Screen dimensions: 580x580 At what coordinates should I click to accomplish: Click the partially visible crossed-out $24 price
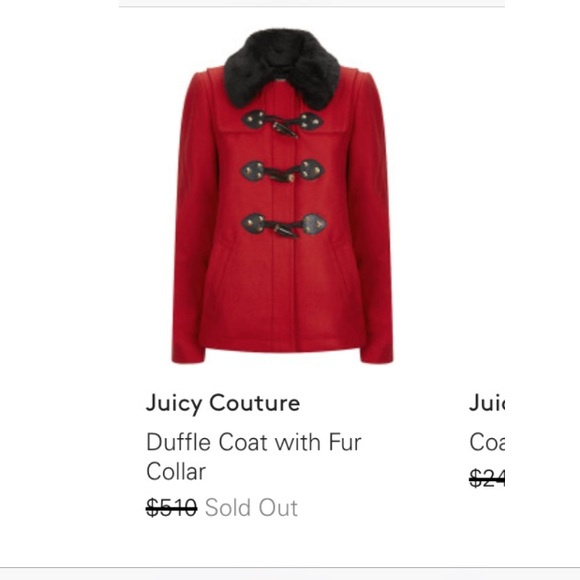point(487,478)
